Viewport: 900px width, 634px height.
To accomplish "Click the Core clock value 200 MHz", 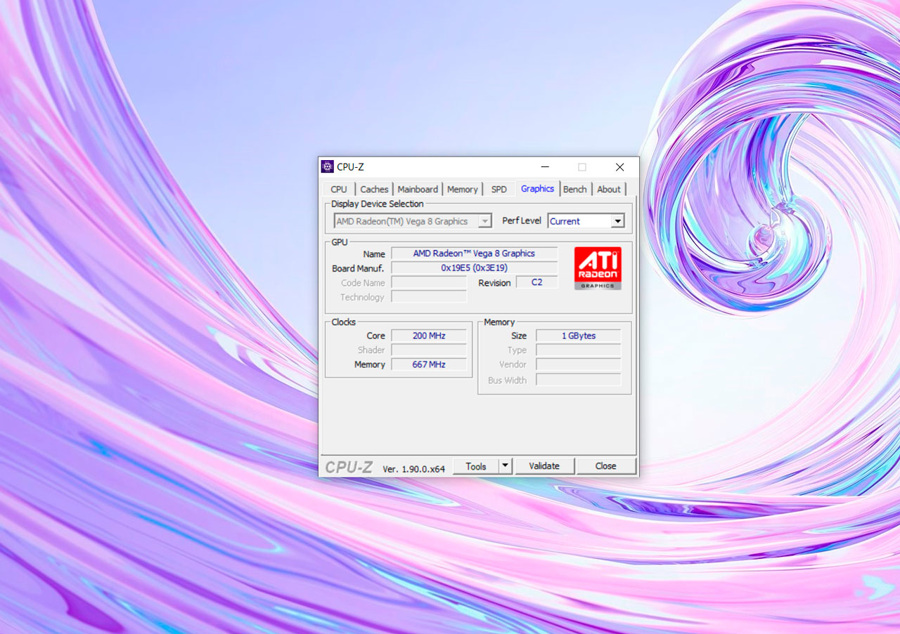I will (x=429, y=336).
